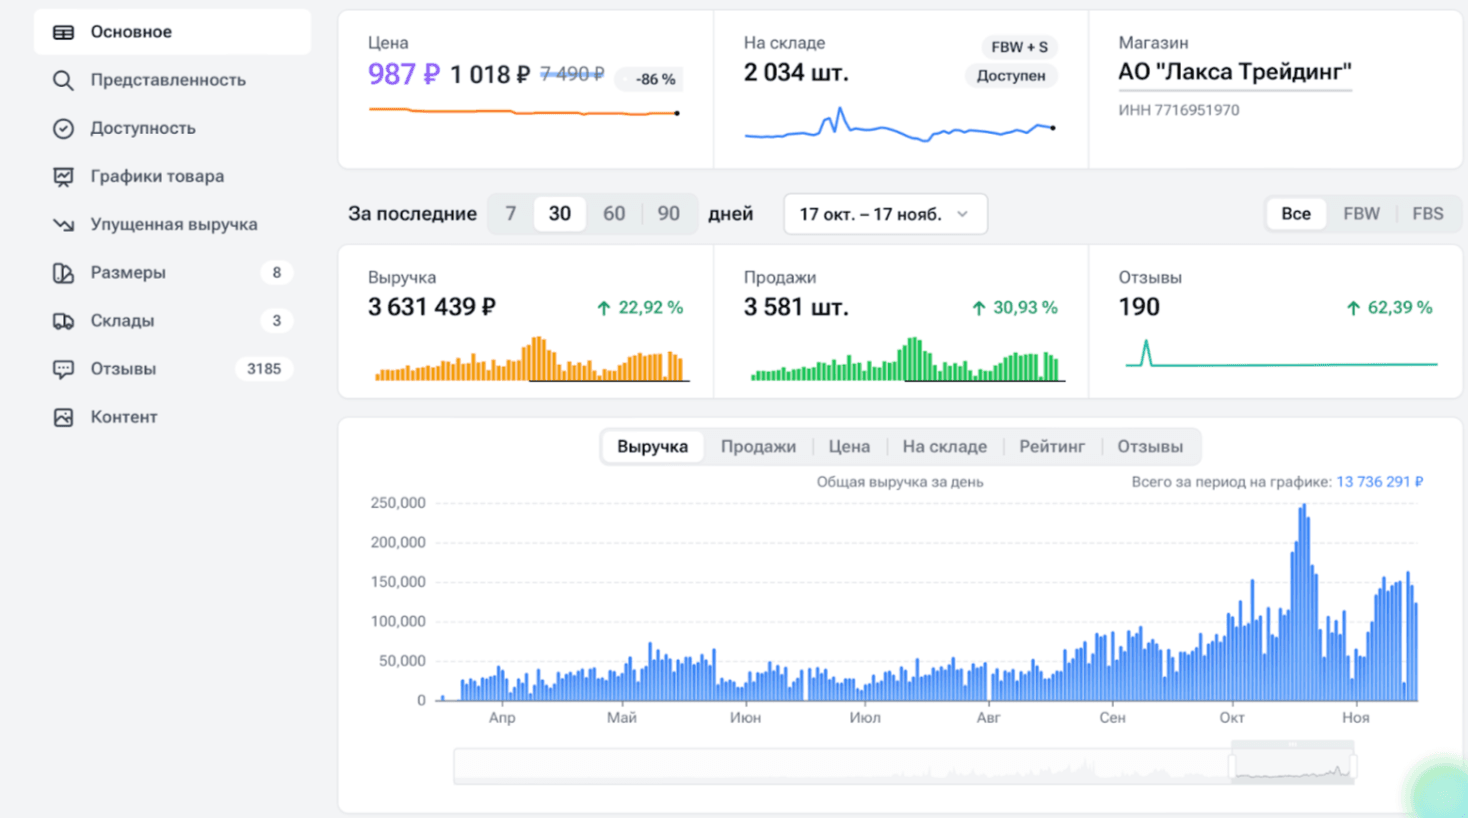Click the orange price sparkline chart
Screen dimensions: 1468x818
click(525, 112)
